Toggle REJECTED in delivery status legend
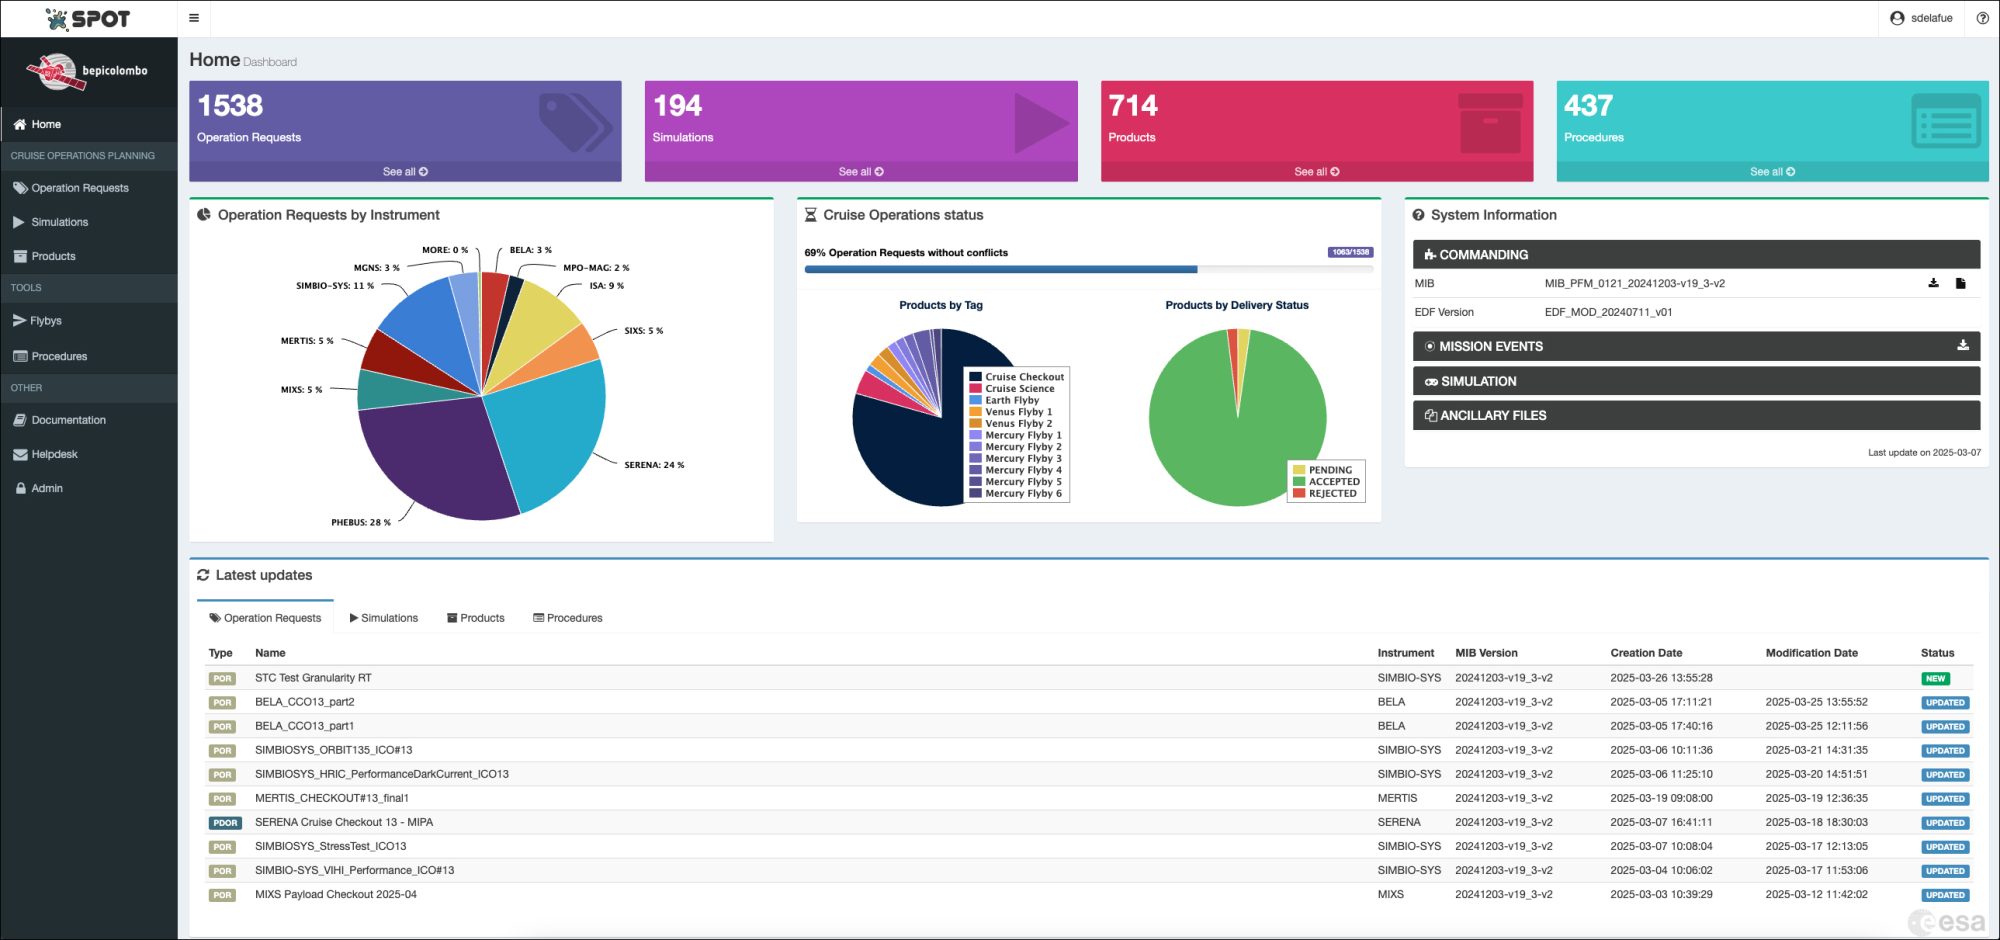Image resolution: width=2000 pixels, height=940 pixels. coord(1332,493)
